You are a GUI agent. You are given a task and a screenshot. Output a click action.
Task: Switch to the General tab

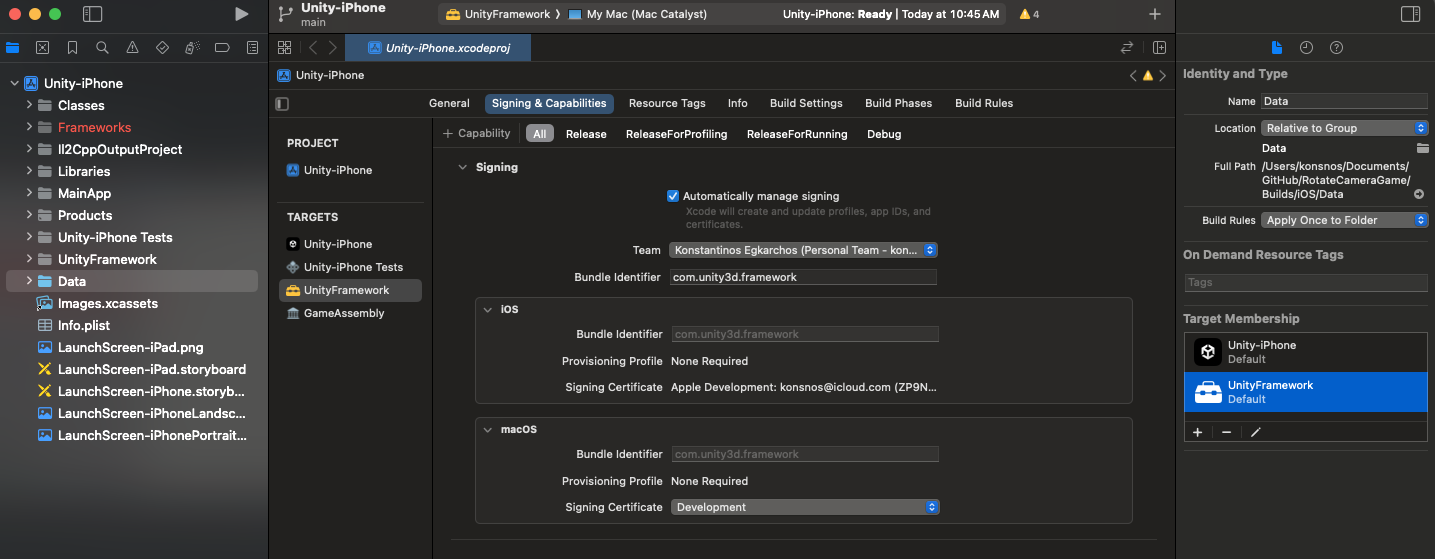[x=449, y=103]
